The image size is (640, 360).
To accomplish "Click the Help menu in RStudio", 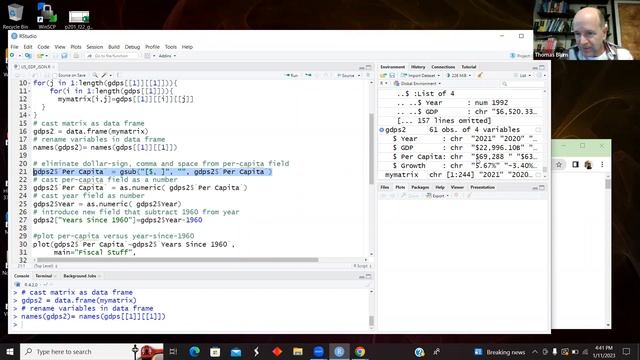I will tap(187, 47).
